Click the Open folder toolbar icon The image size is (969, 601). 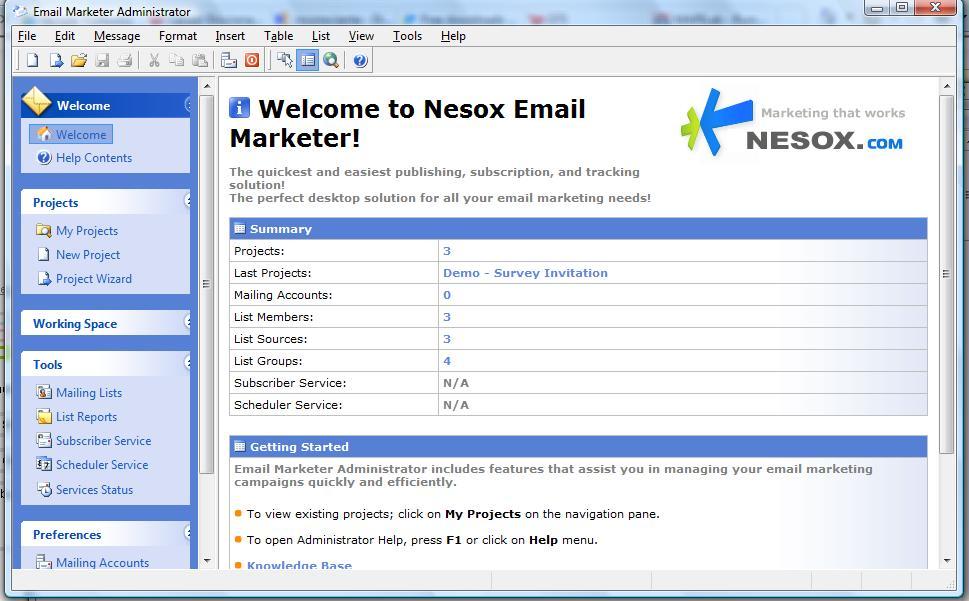(78, 60)
